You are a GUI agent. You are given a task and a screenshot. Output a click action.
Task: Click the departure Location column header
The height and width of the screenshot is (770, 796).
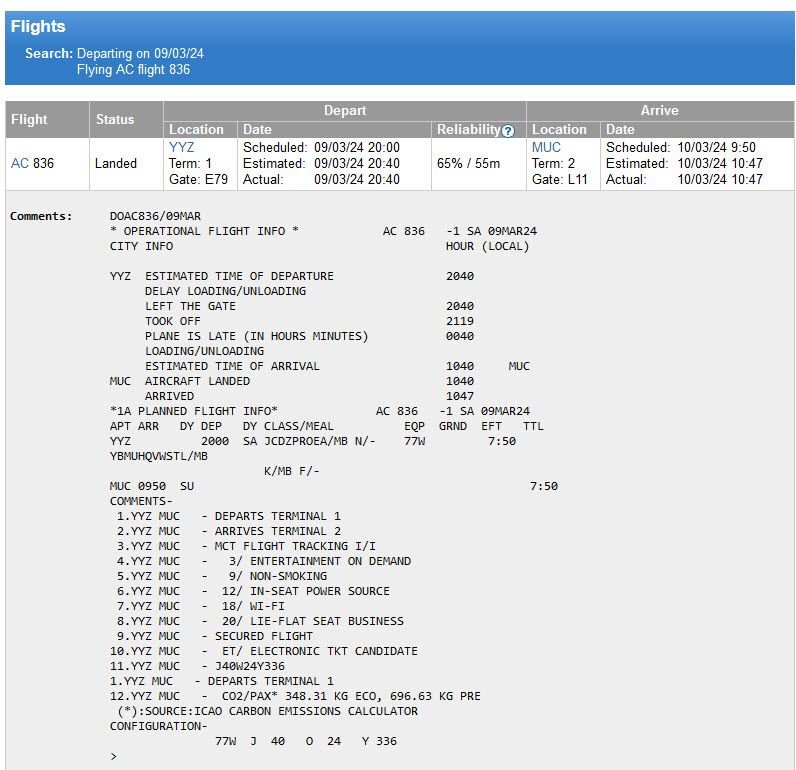[x=196, y=129]
